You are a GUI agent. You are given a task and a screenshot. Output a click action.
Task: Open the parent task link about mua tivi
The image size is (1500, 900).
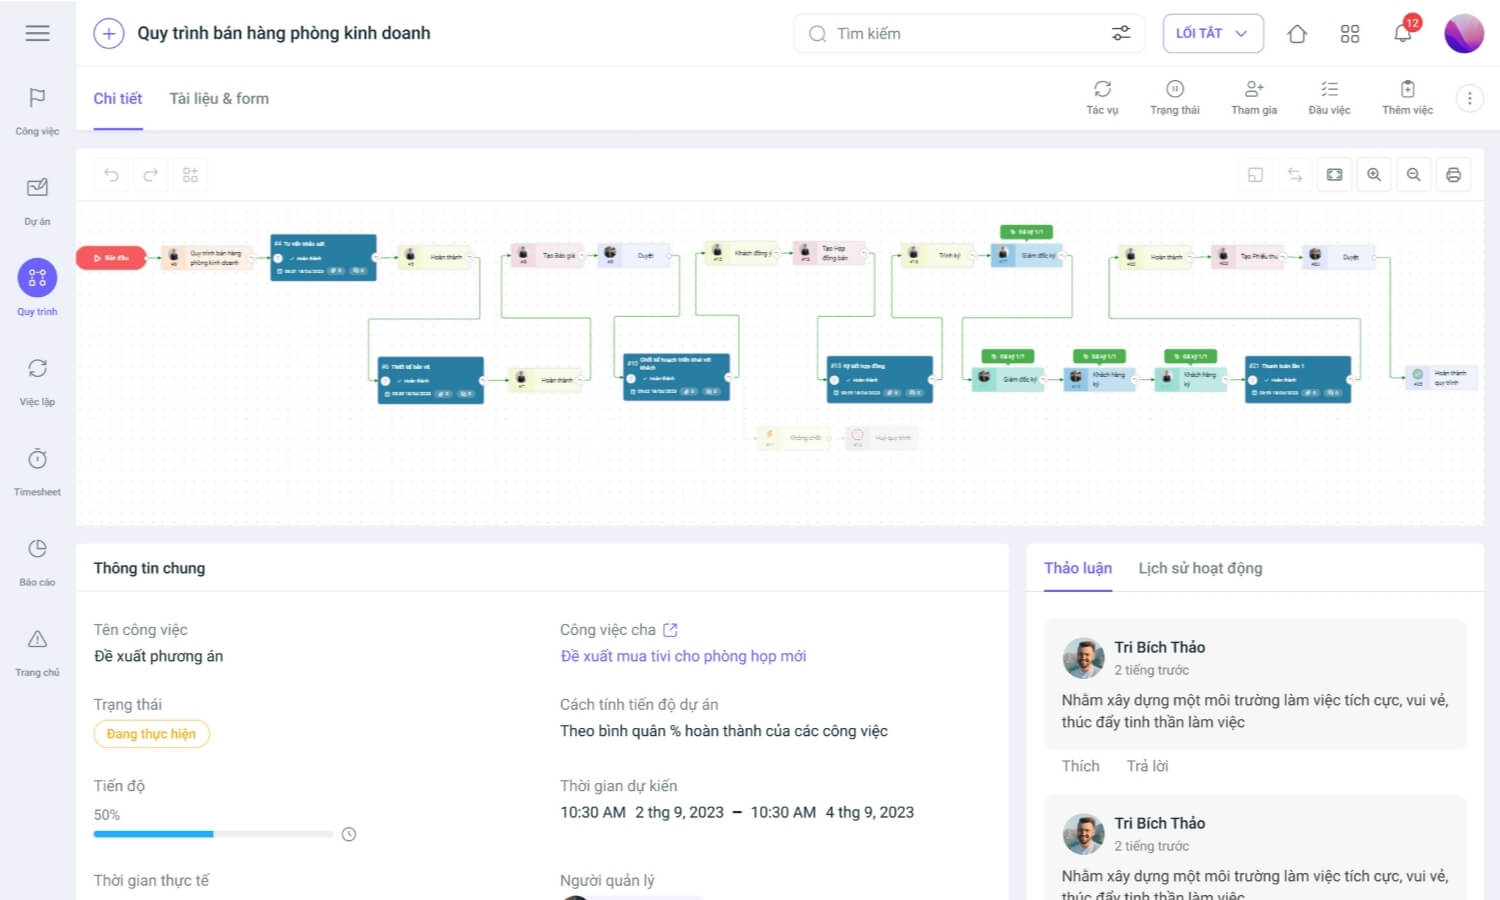click(683, 656)
